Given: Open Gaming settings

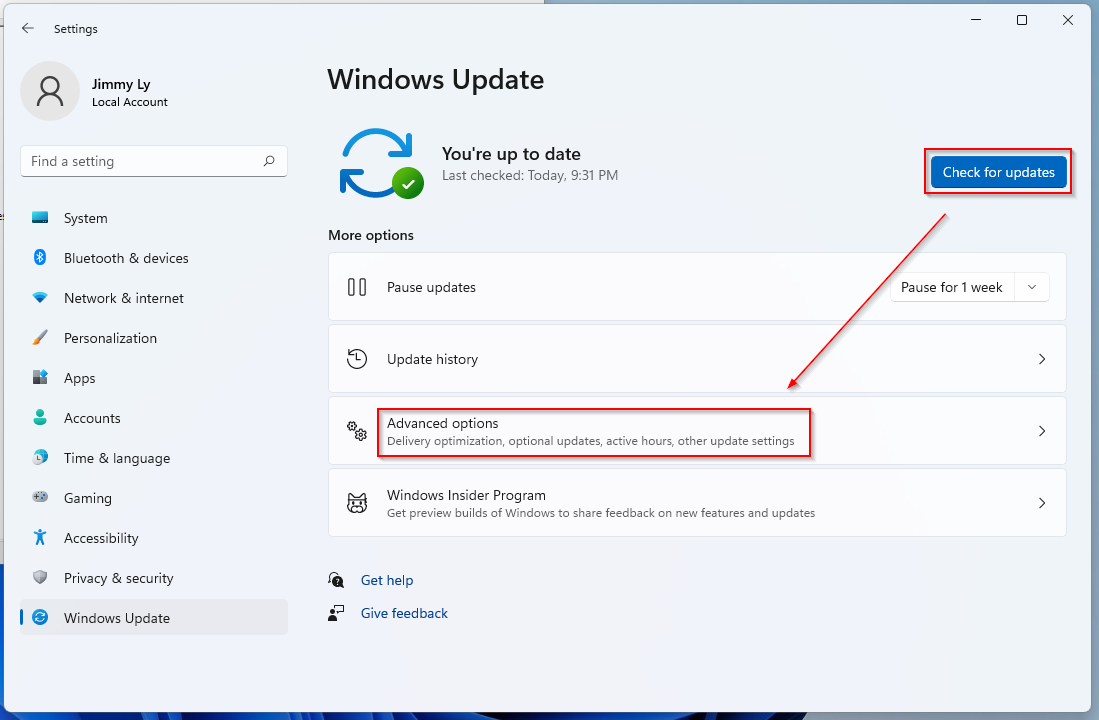Looking at the screenshot, I should 153,497.
